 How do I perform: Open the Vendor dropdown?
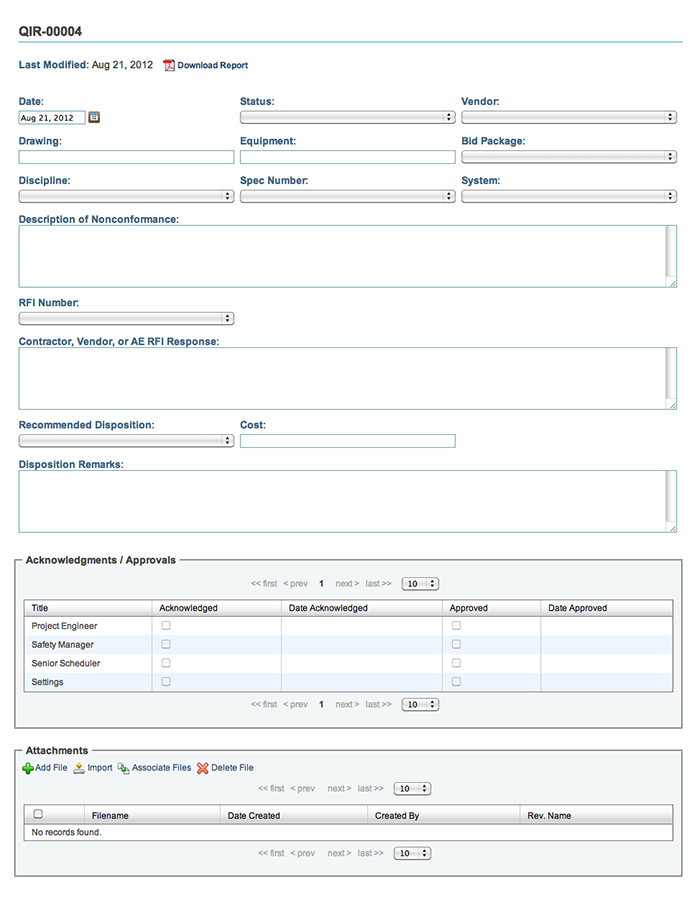[x=569, y=117]
